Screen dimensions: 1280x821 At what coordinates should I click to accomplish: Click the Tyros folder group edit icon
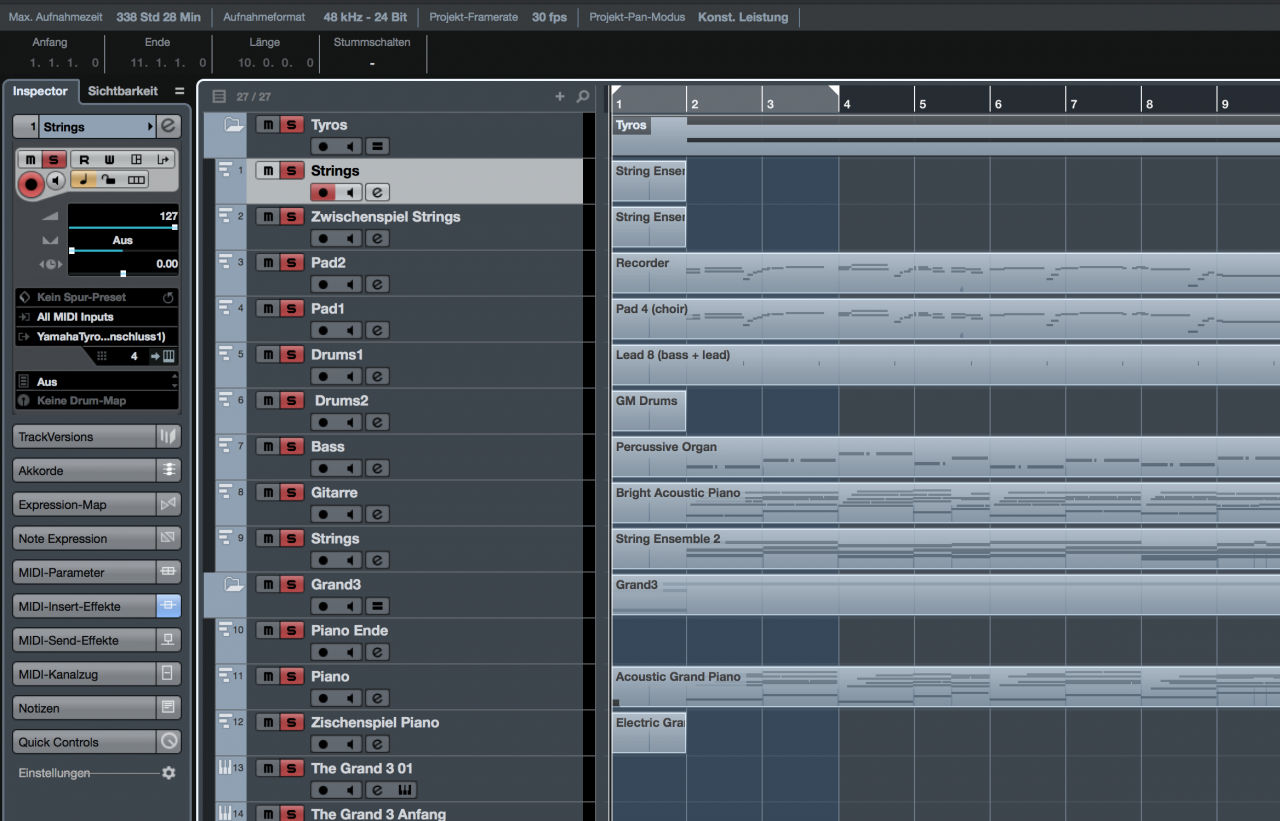tap(377, 146)
